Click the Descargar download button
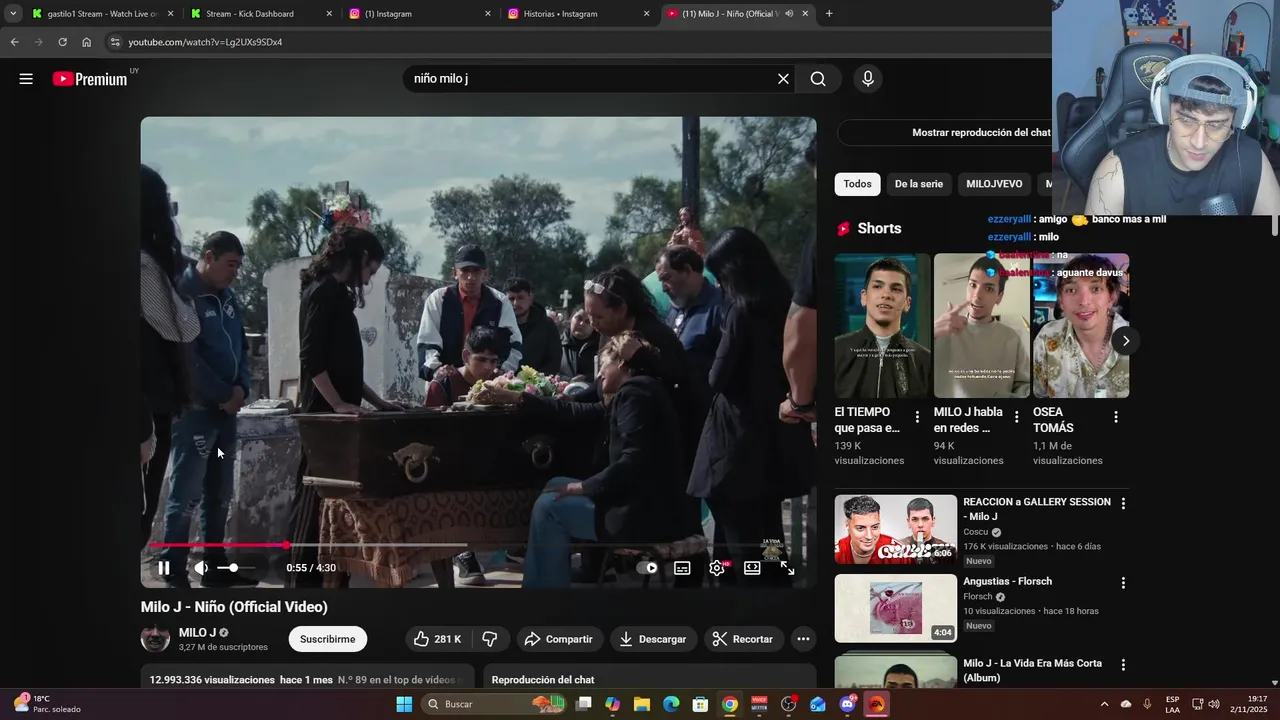 coord(653,639)
